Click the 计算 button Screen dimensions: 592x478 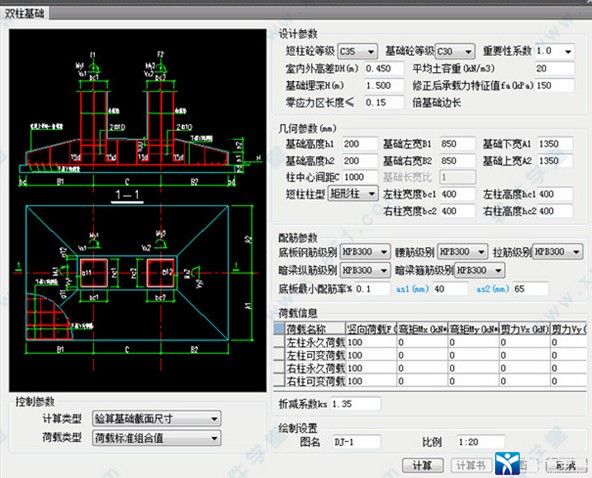click(422, 466)
